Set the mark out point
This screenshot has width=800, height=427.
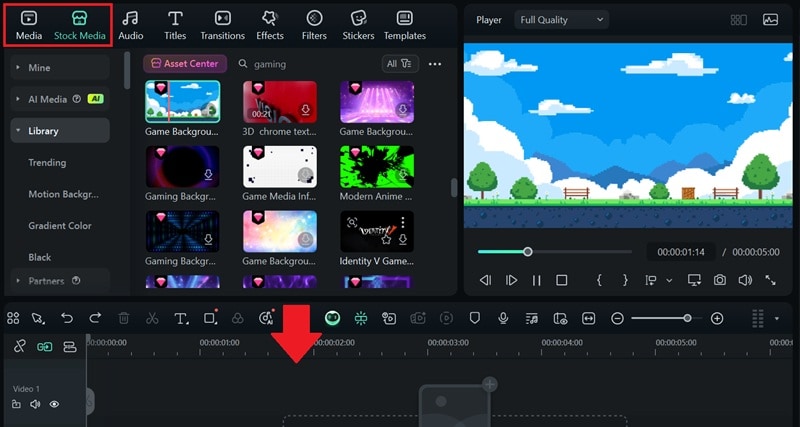(x=625, y=280)
